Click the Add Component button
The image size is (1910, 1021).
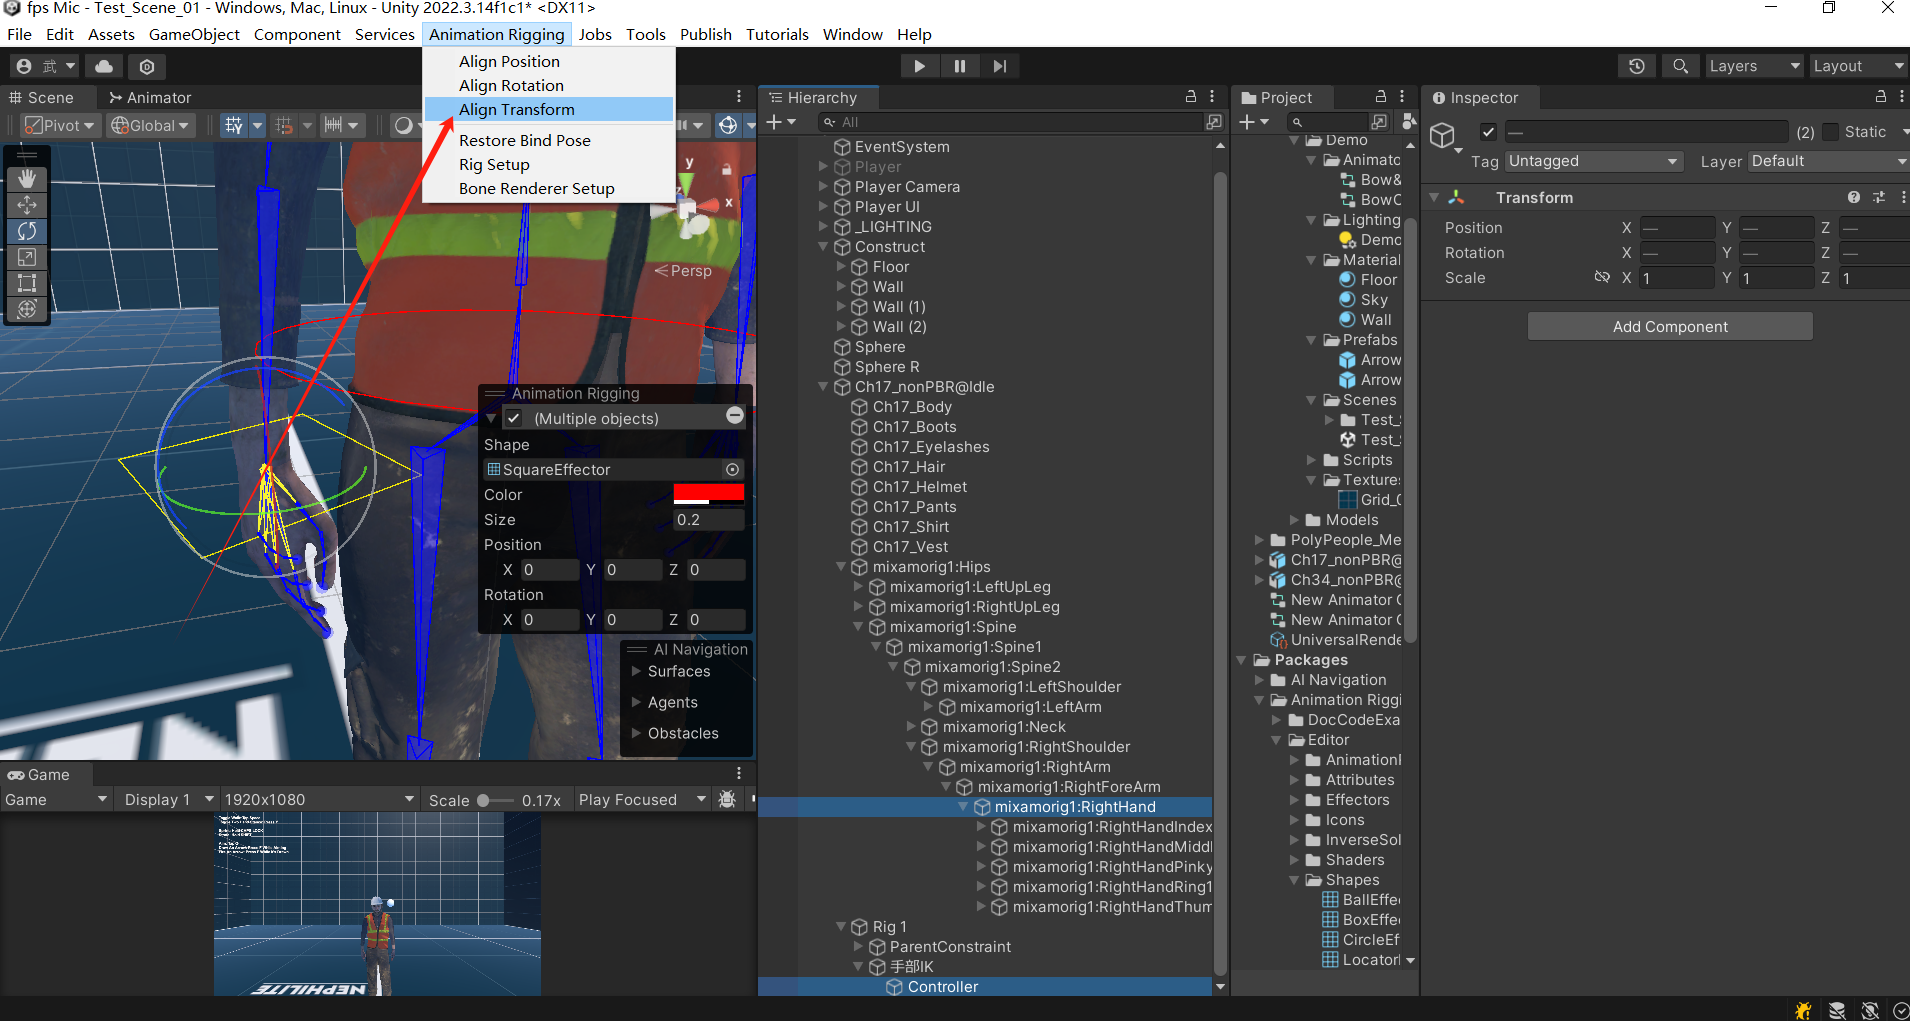pos(1670,326)
